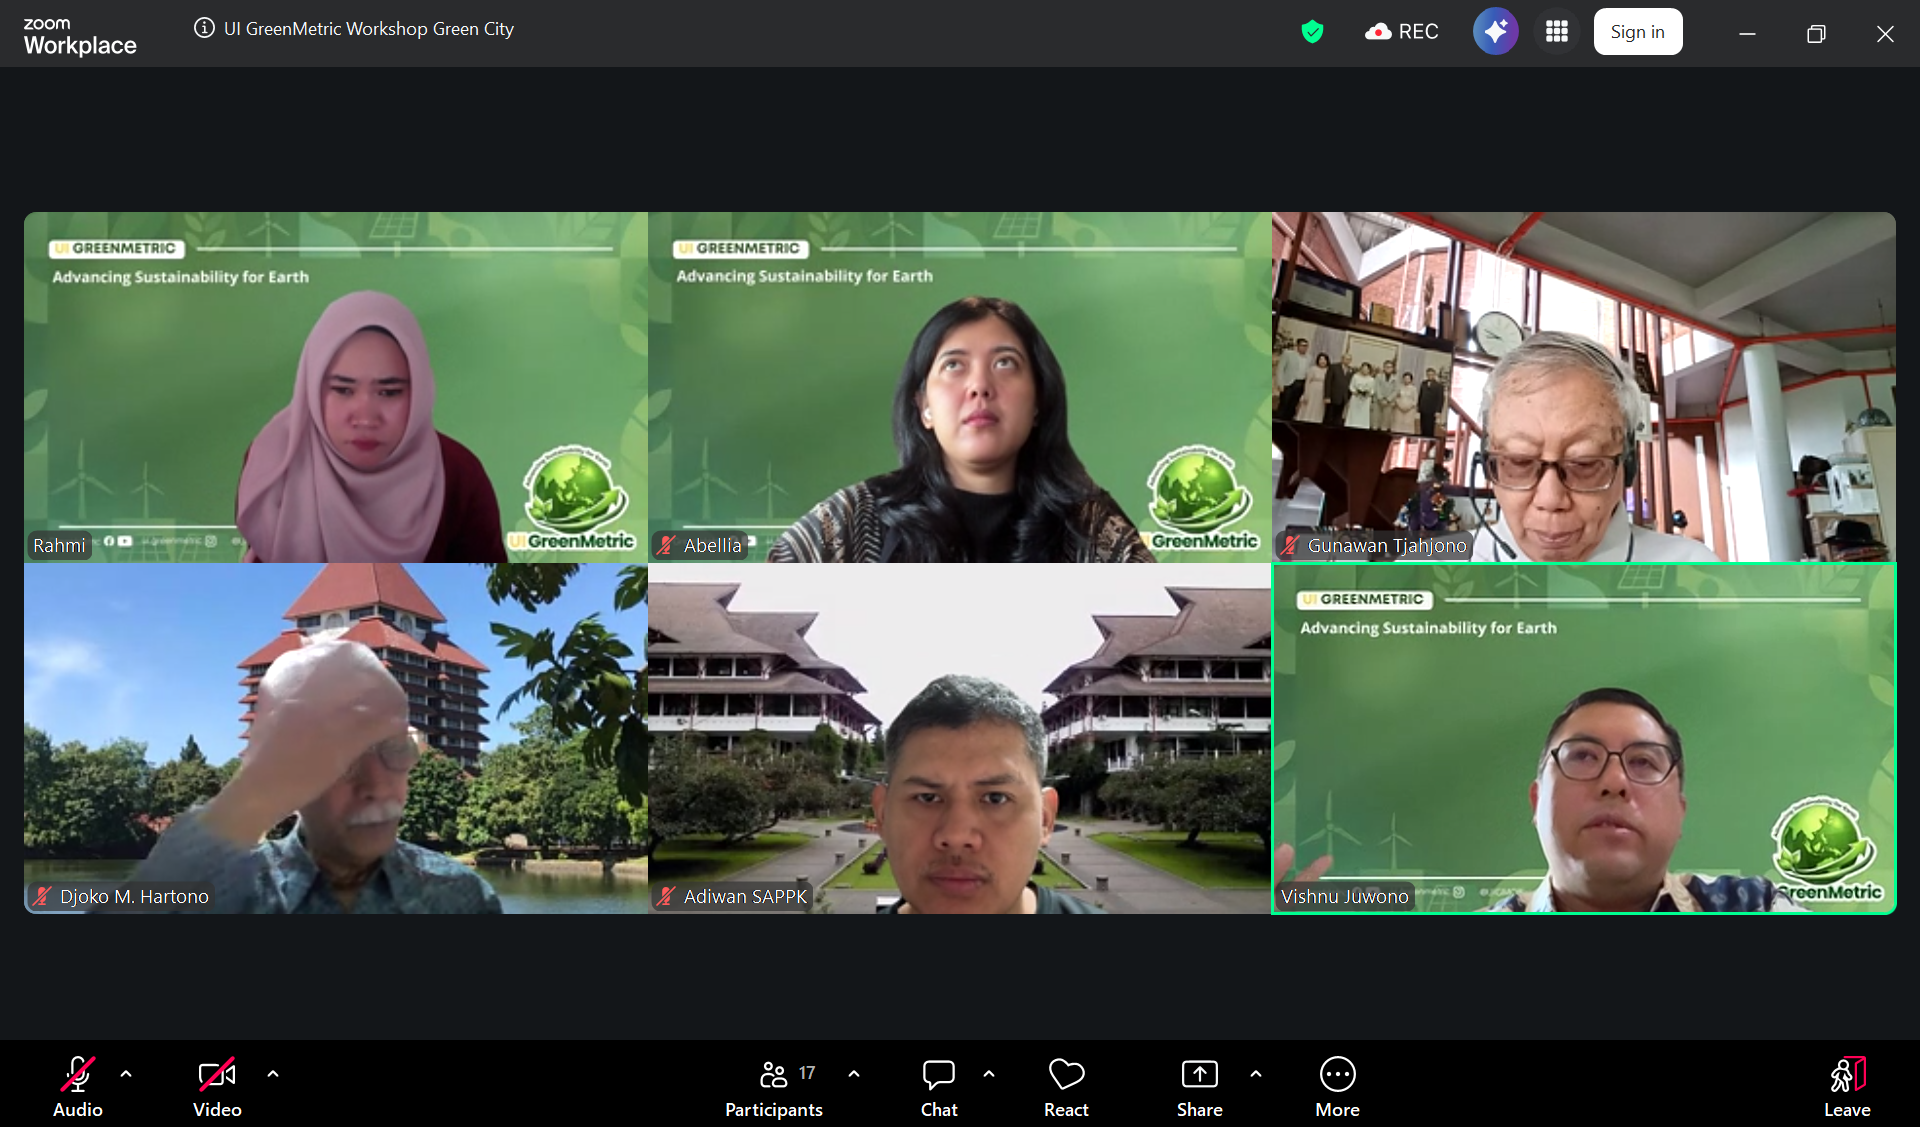
Task: Click the green encryption shield icon
Action: tap(1313, 32)
